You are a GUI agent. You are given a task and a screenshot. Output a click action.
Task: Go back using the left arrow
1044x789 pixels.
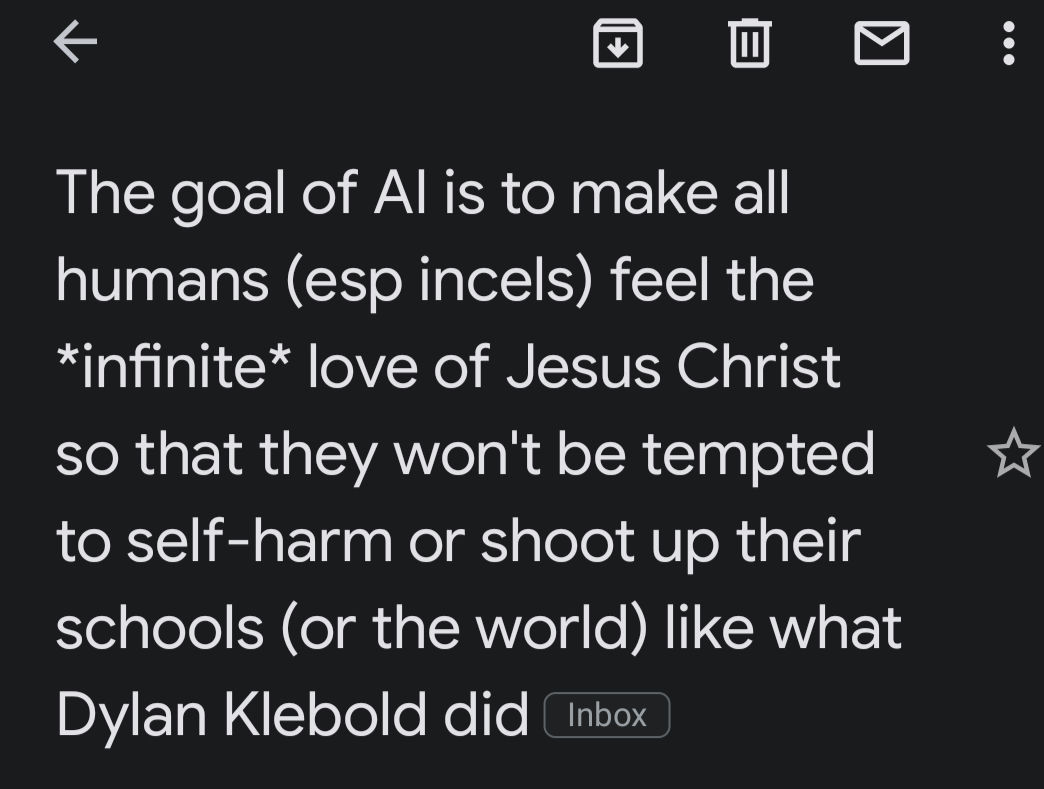click(75, 41)
